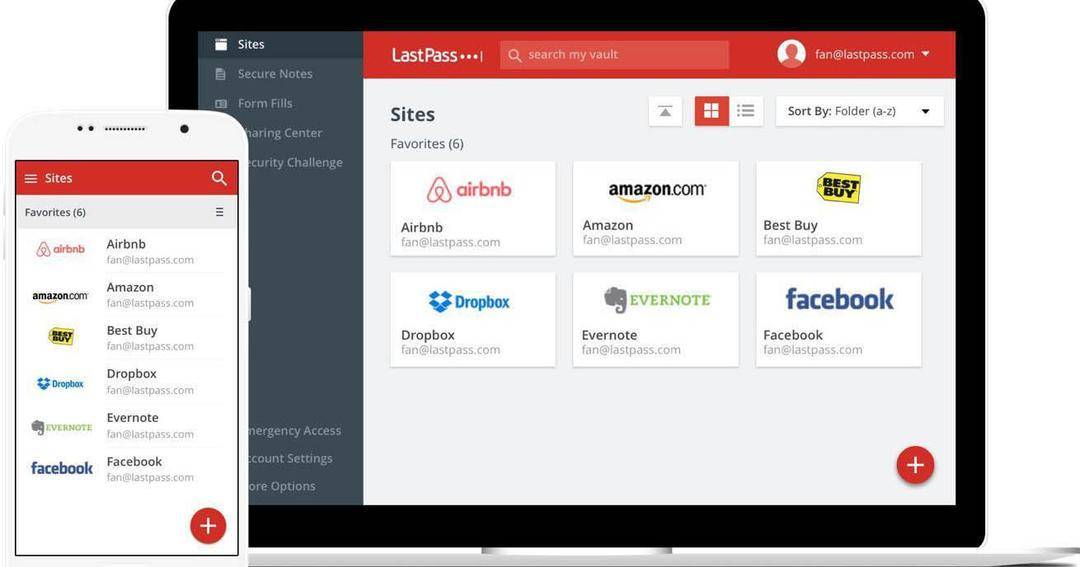Viewport: 1080px width, 567px height.
Task: Switch to grid view
Action: click(x=712, y=111)
